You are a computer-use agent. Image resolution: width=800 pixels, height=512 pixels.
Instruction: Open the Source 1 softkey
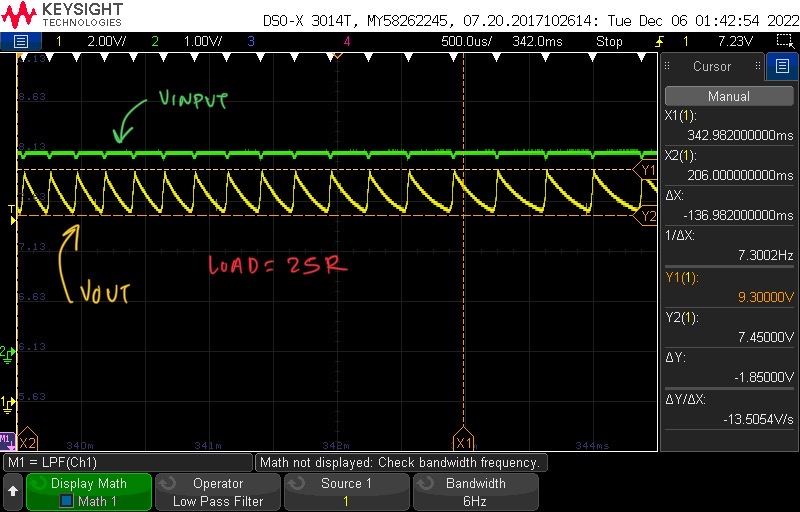pos(346,492)
